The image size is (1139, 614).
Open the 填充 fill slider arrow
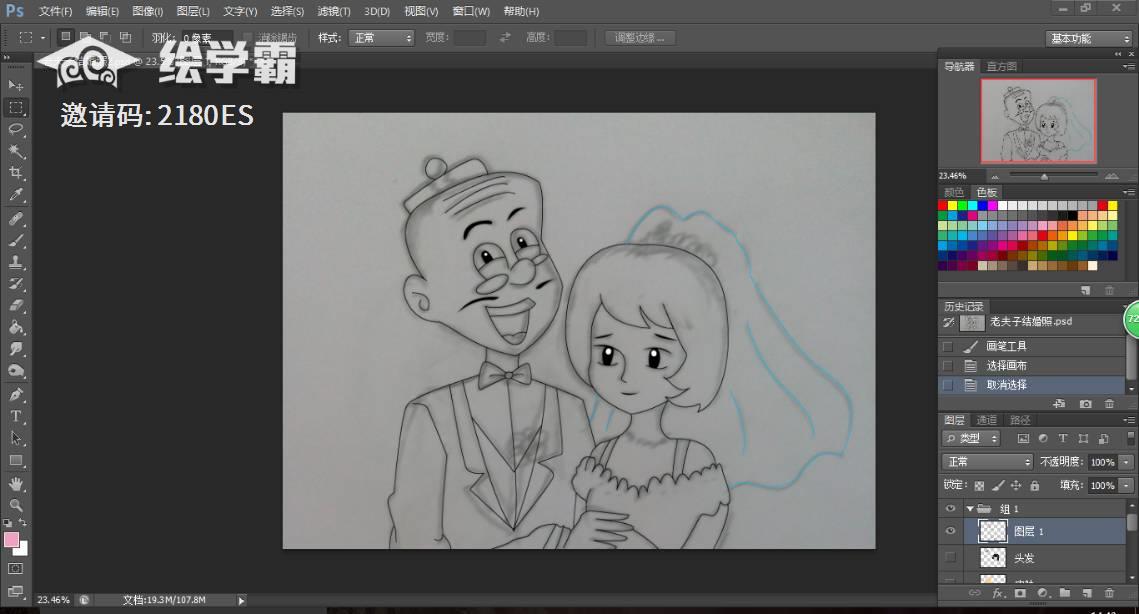coord(1127,485)
